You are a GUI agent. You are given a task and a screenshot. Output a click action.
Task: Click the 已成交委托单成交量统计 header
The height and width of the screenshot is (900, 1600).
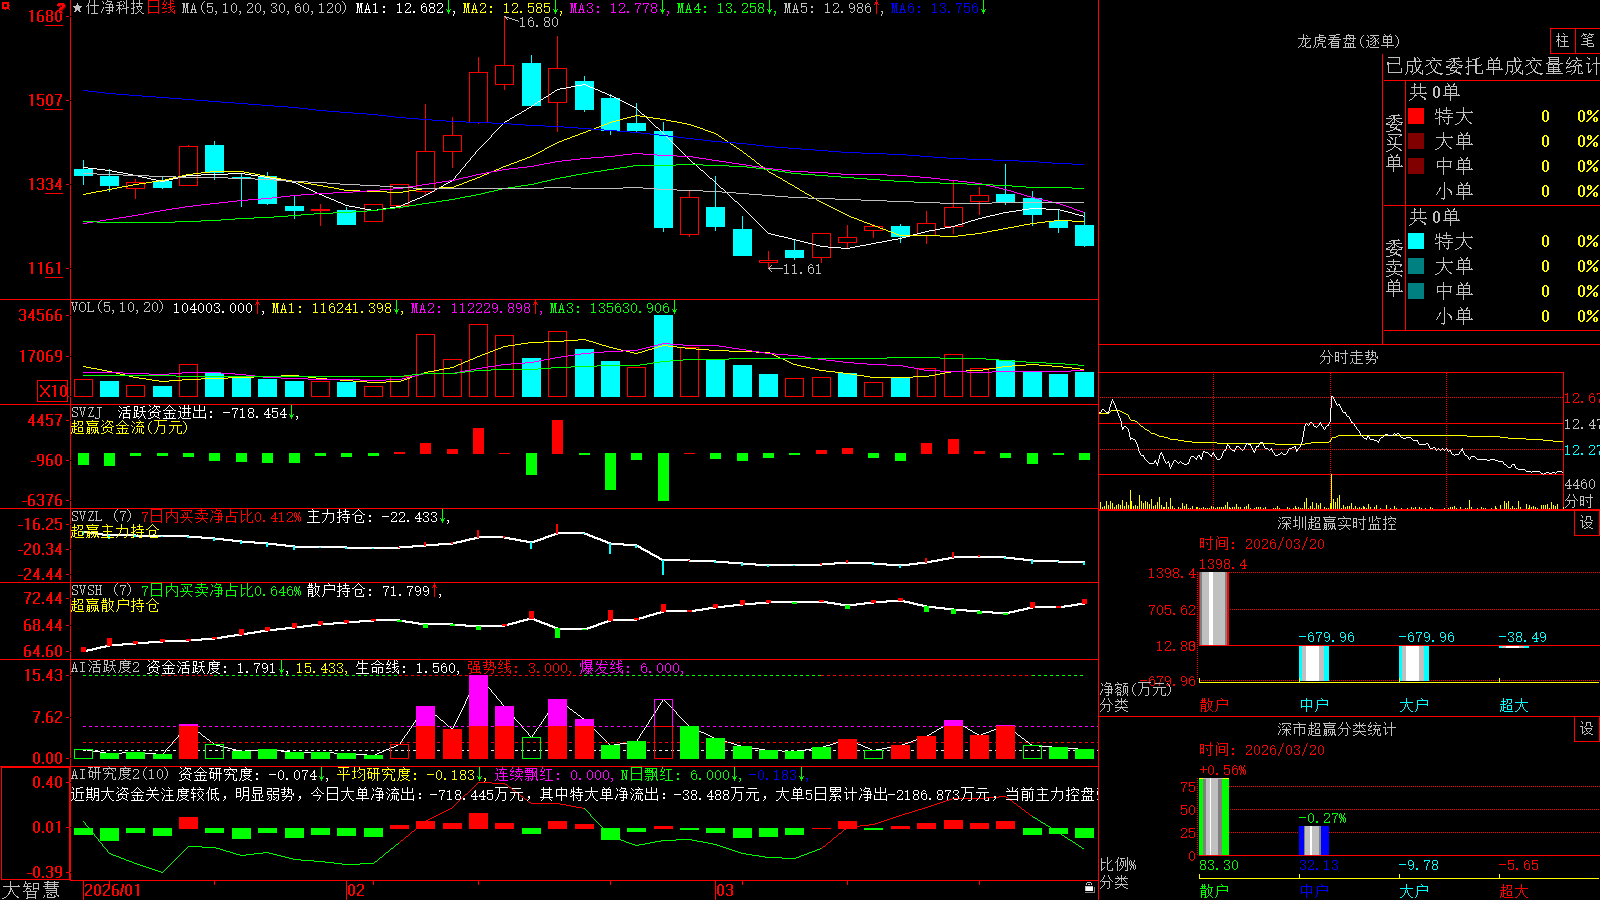click(1492, 66)
